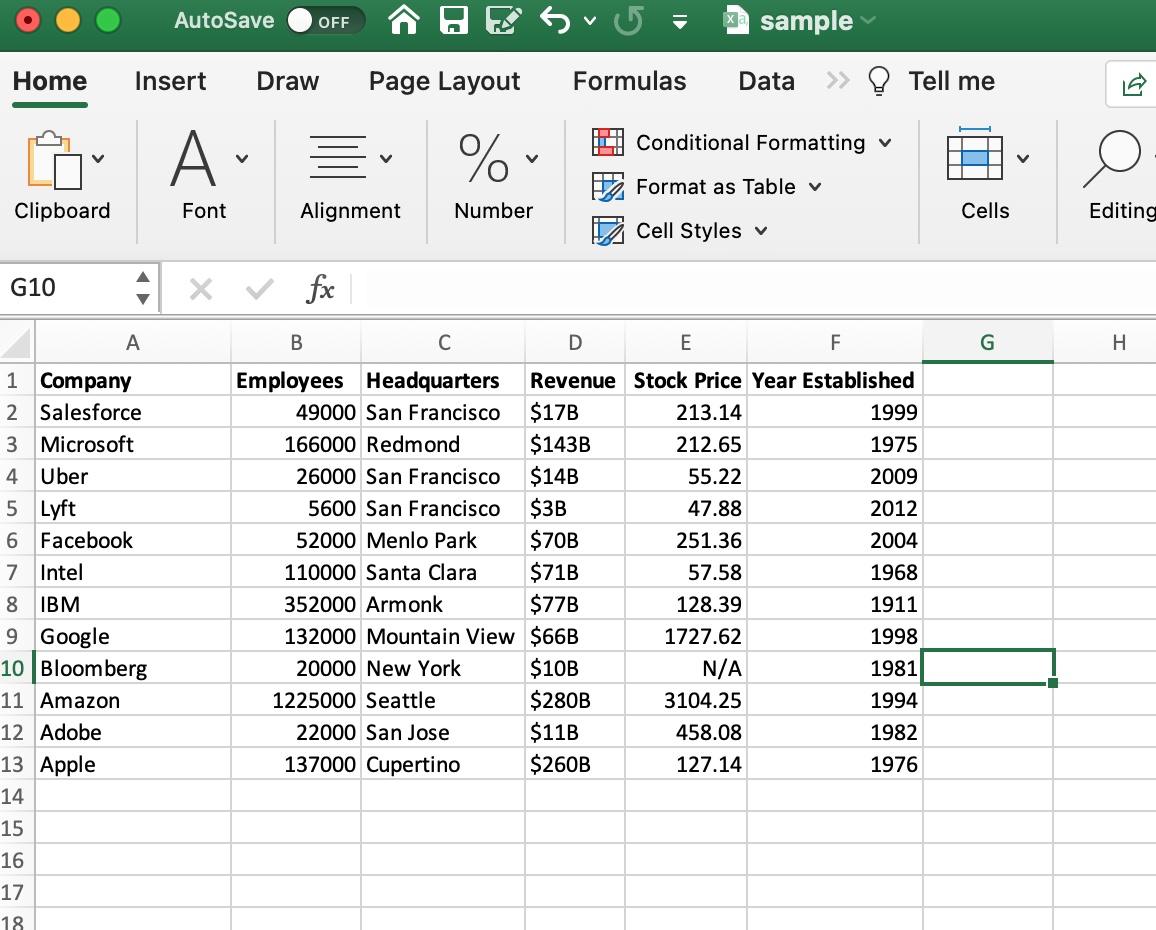Select column G header
This screenshot has width=1156, height=930.
point(987,342)
